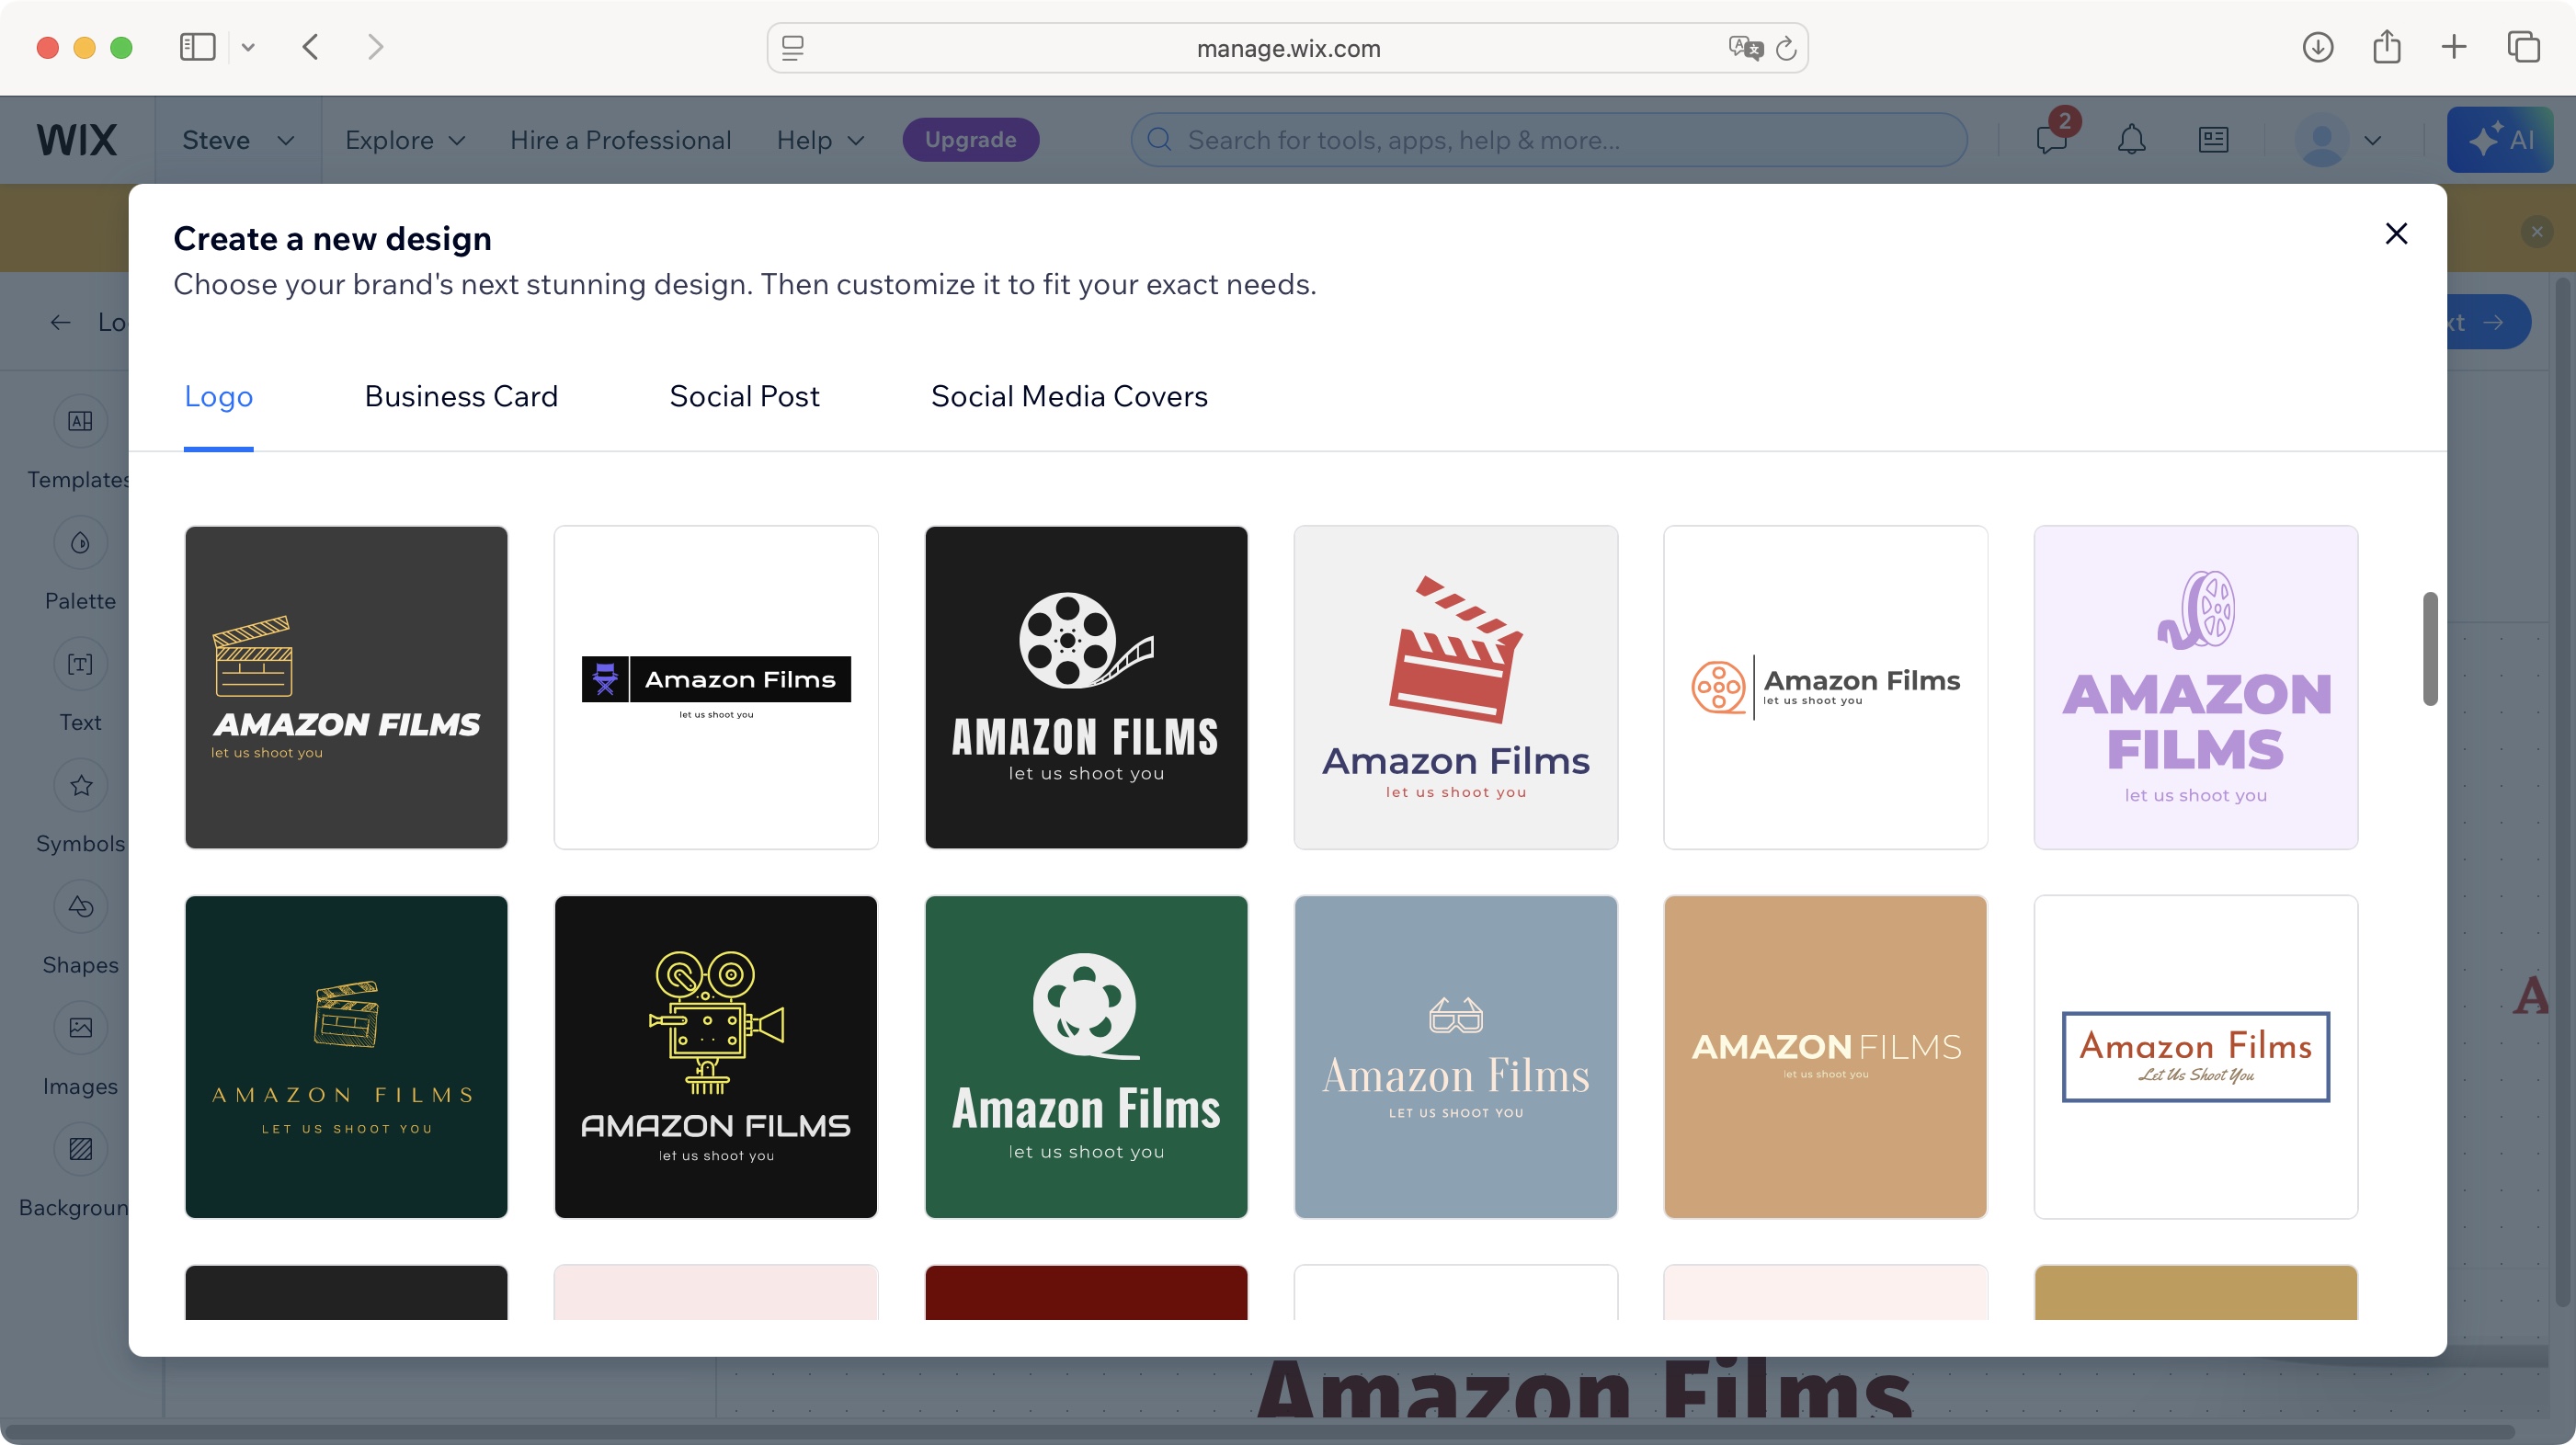Close the Create a new design dialog
2576x1445 pixels.
pyautogui.click(x=2396, y=233)
